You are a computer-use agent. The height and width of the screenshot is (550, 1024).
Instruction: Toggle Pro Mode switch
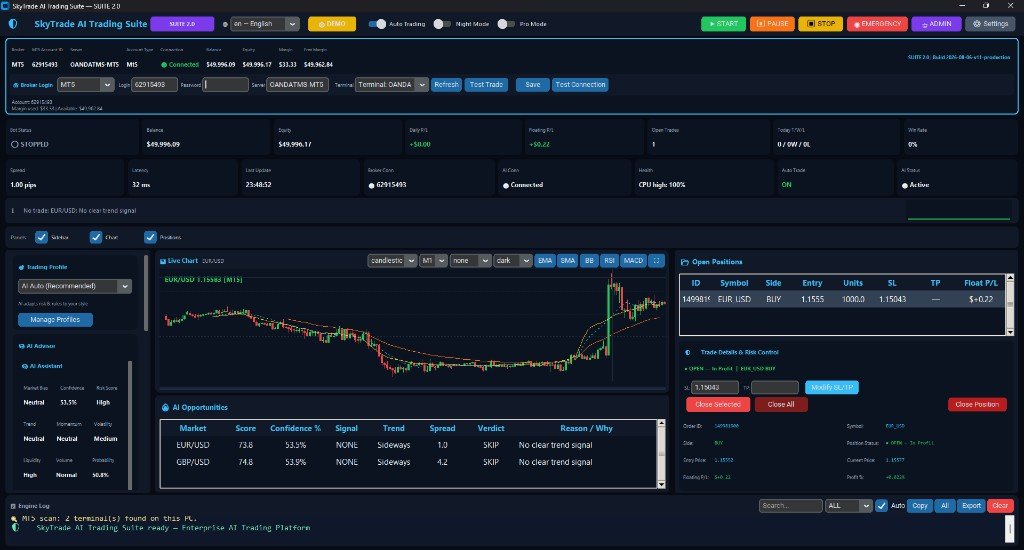[x=506, y=24]
